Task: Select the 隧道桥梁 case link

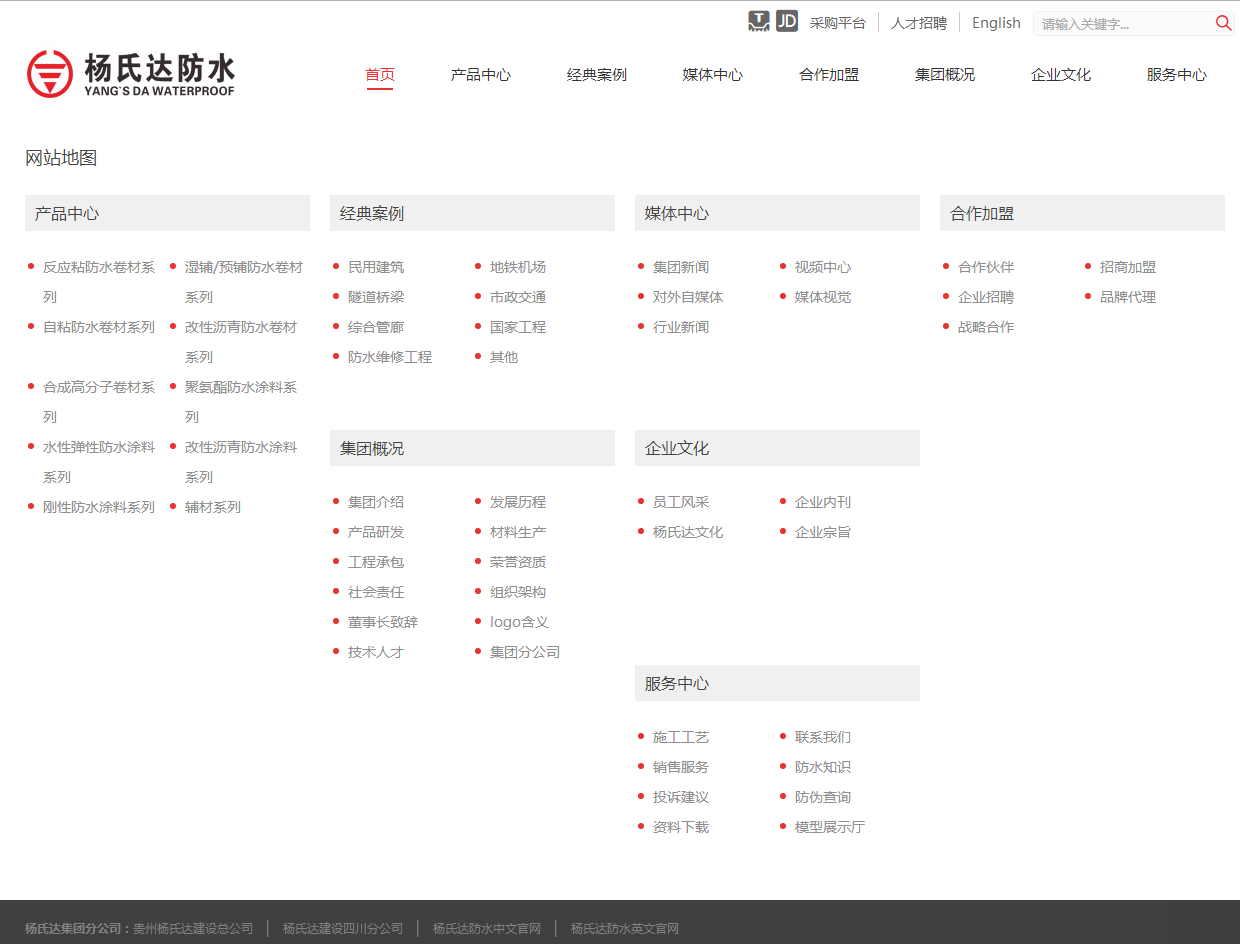Action: [x=376, y=297]
